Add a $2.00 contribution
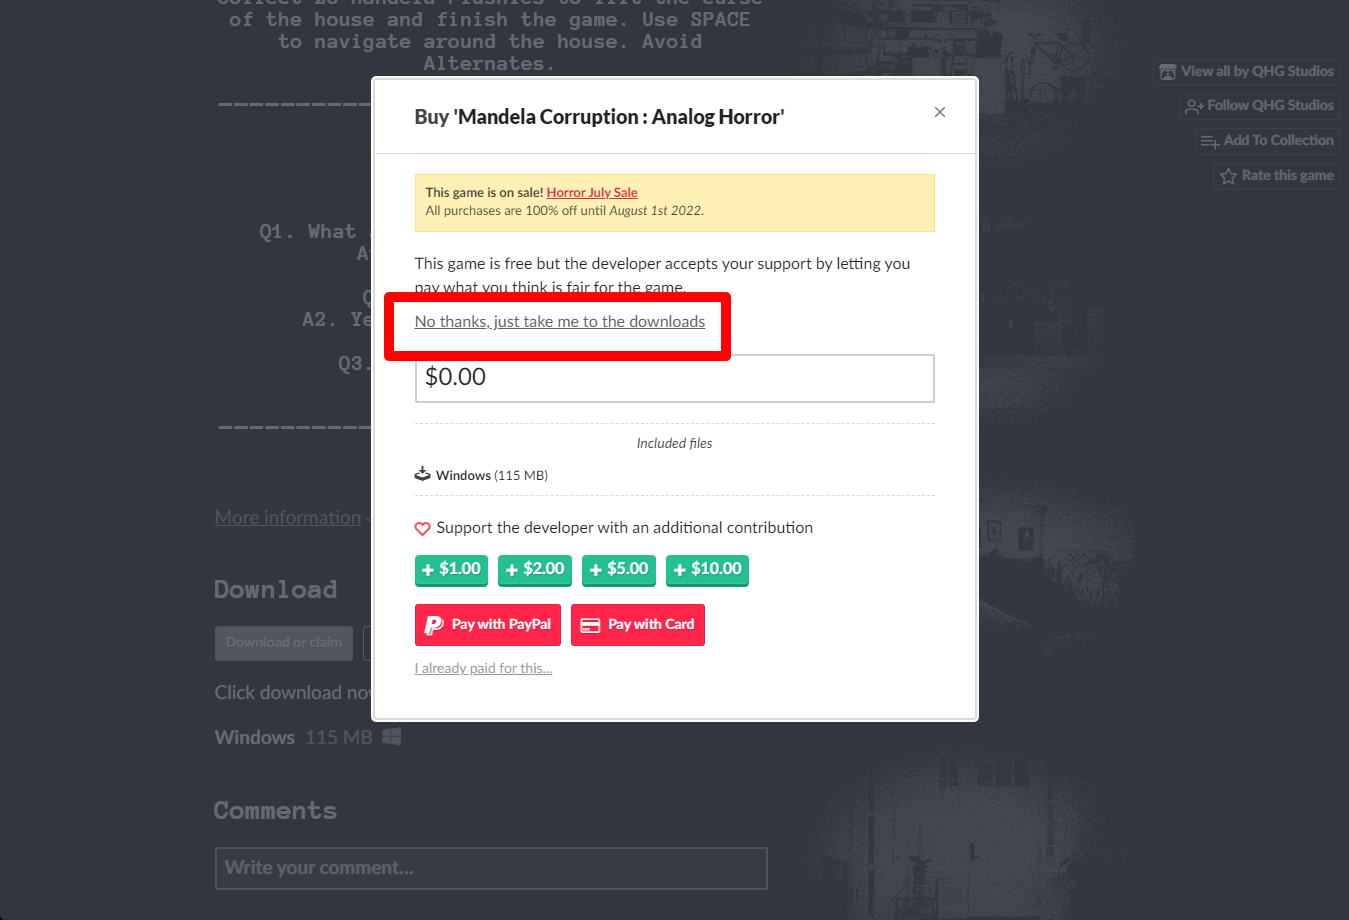This screenshot has width=1349, height=920. pyautogui.click(x=535, y=569)
